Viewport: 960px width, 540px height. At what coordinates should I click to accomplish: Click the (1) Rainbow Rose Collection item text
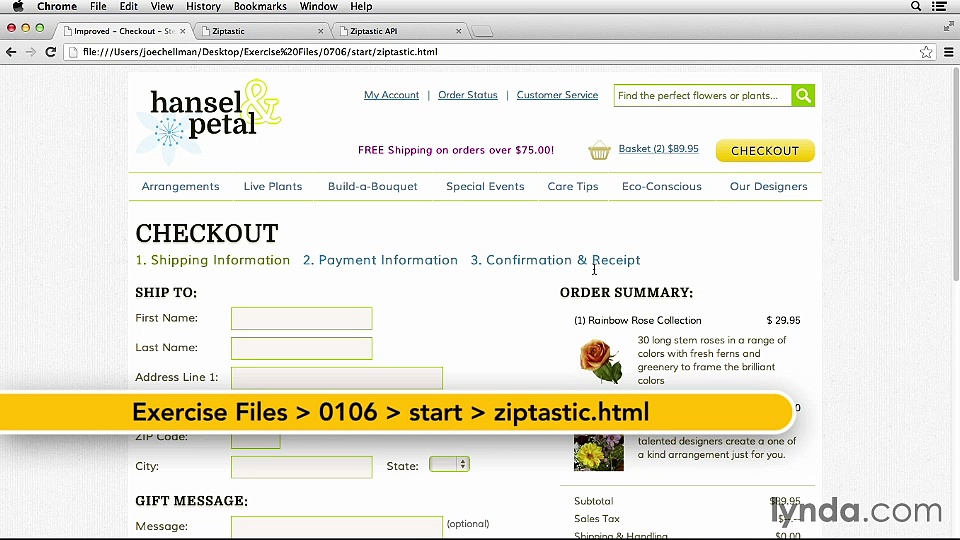(638, 320)
